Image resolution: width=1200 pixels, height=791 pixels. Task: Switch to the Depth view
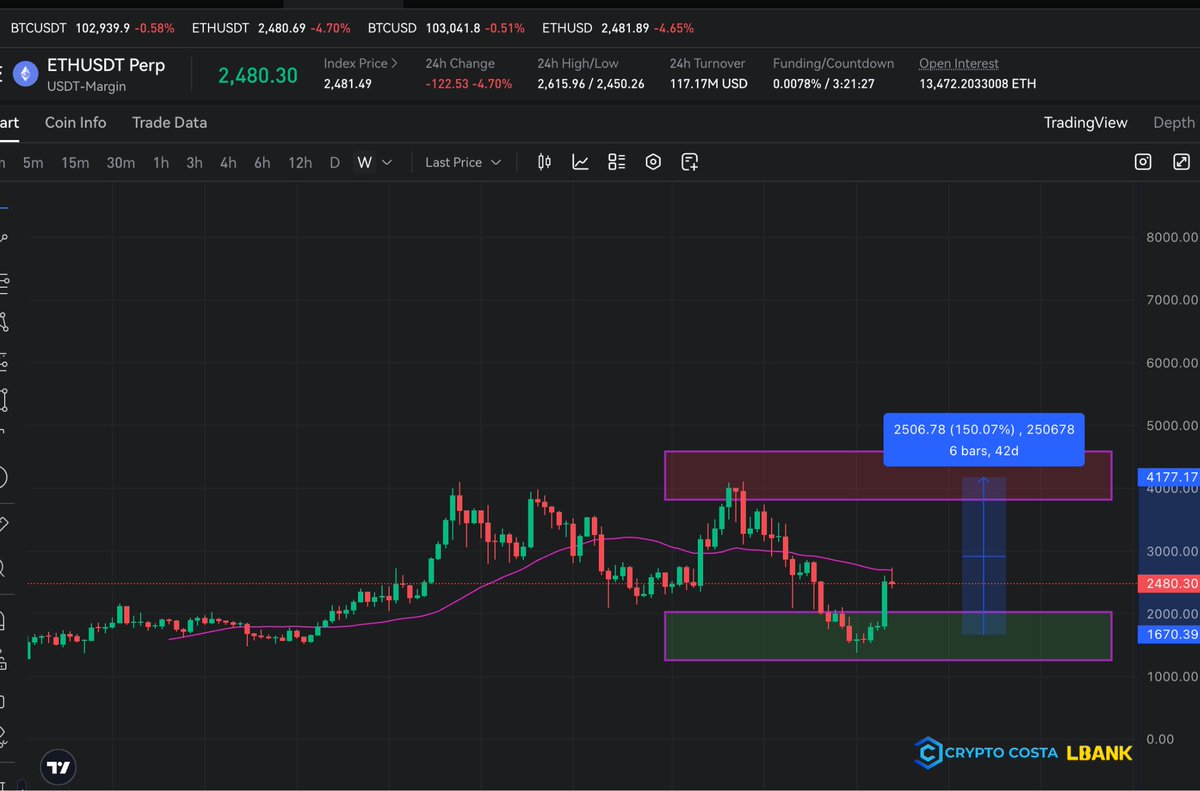click(x=1173, y=122)
